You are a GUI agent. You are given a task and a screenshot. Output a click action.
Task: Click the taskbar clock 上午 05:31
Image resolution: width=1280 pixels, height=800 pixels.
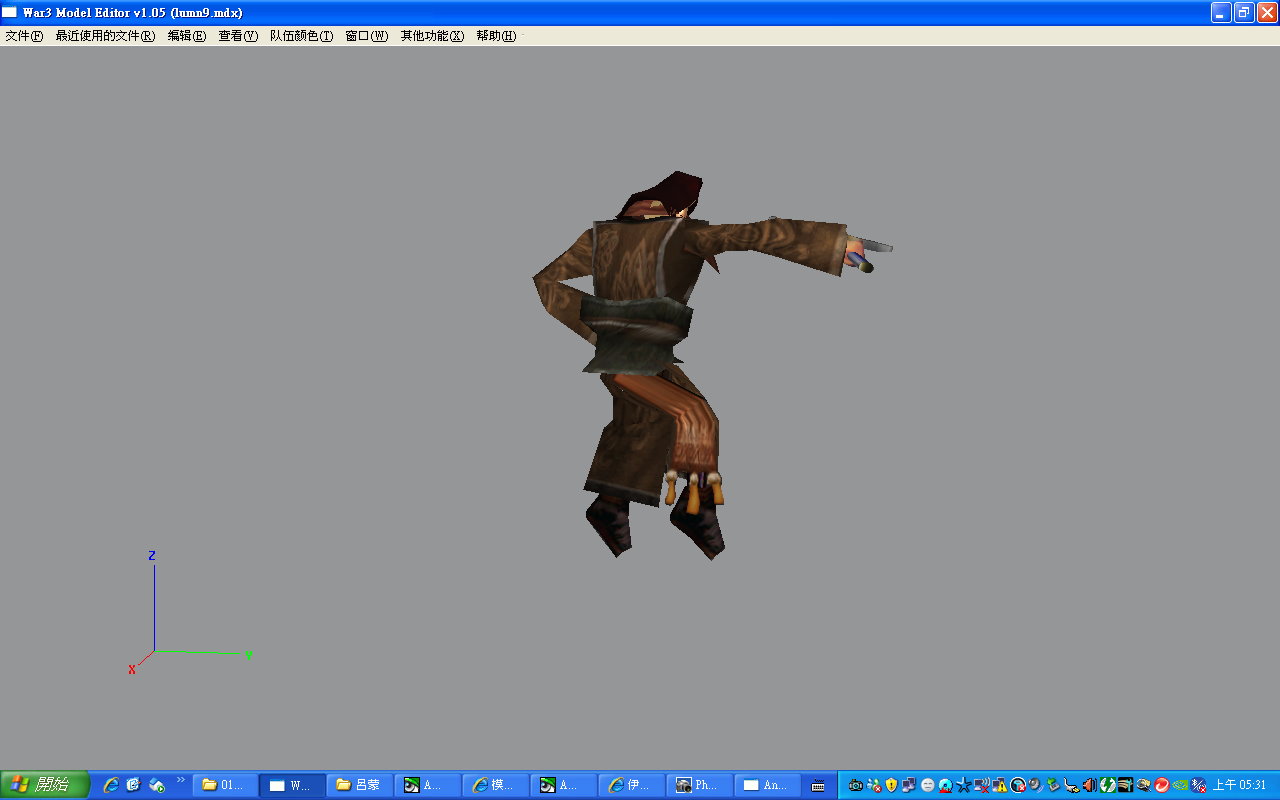tap(1239, 785)
